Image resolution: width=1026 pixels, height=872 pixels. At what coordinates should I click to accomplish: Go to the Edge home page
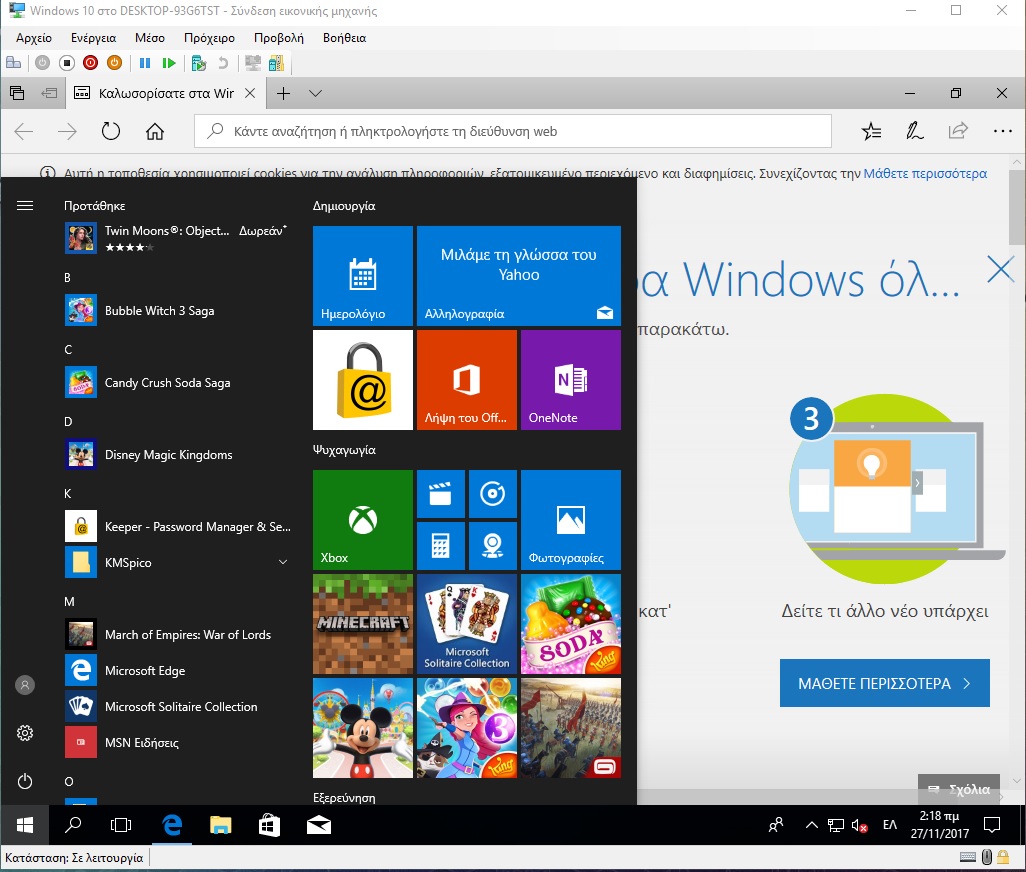(x=154, y=131)
